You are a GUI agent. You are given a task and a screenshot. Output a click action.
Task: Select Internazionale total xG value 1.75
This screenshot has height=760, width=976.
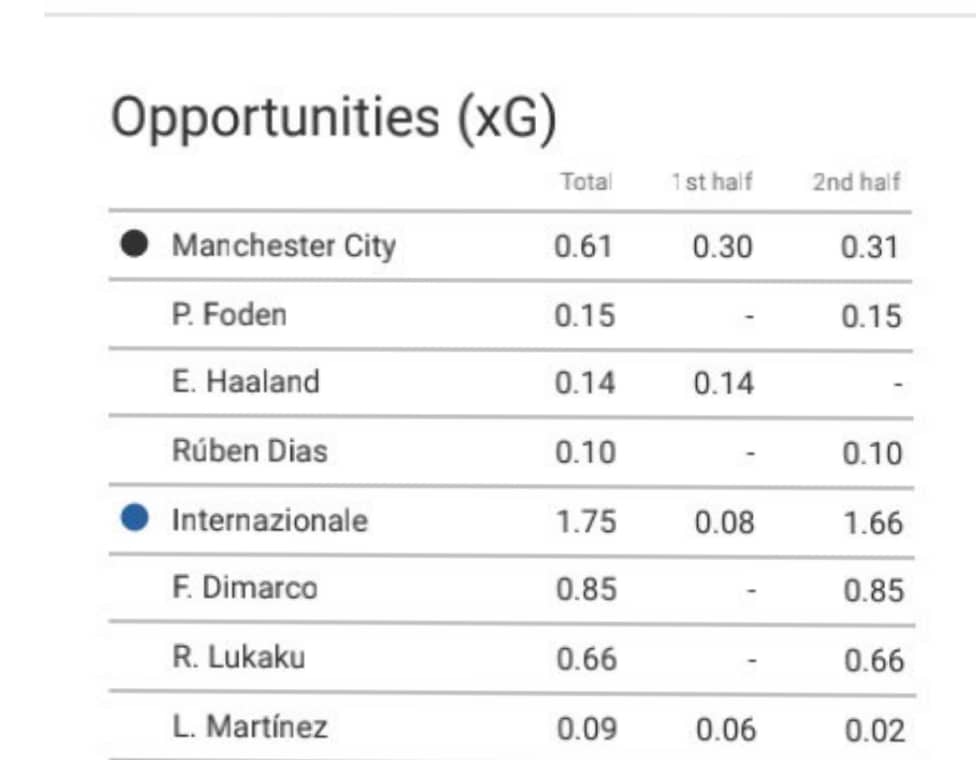[x=586, y=522]
